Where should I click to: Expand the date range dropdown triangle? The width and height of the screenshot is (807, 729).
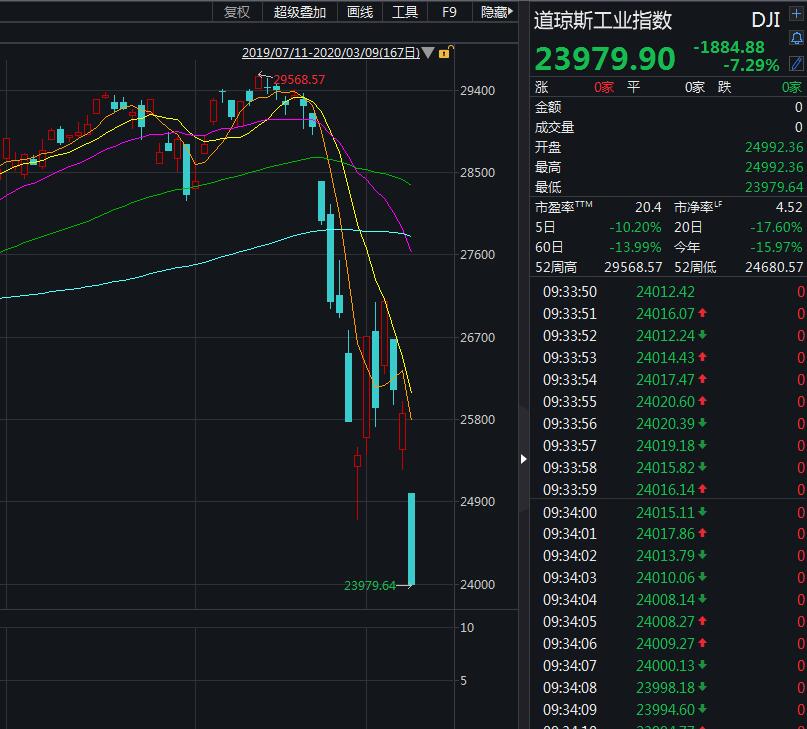[428, 52]
